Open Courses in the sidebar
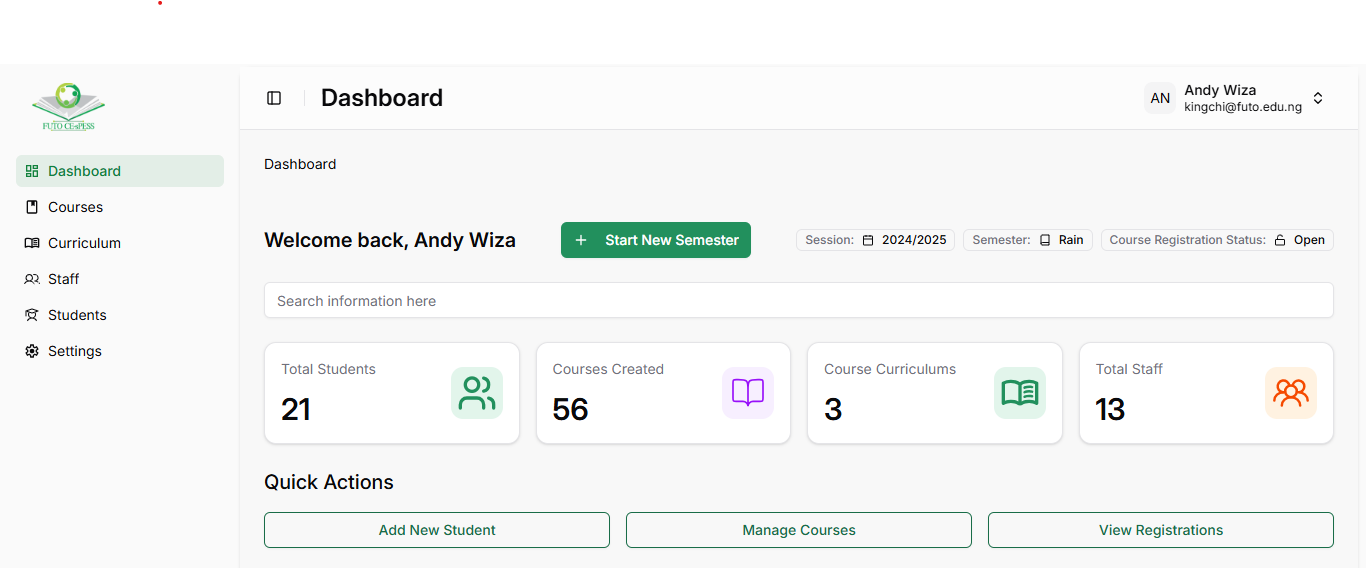Viewport: 1366px width, 568px height. pyautogui.click(x=76, y=207)
